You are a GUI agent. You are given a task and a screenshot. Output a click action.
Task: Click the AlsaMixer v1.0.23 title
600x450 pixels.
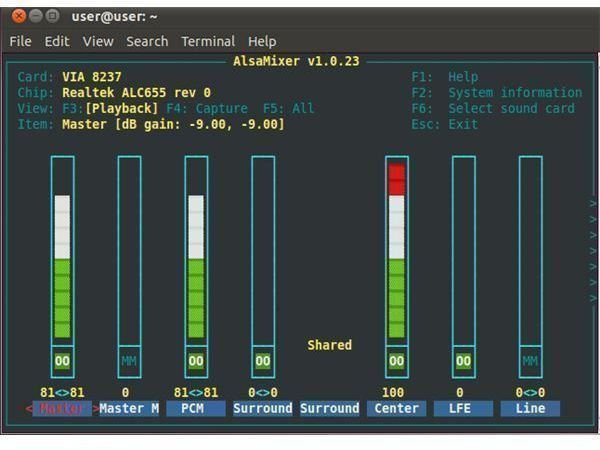point(297,61)
